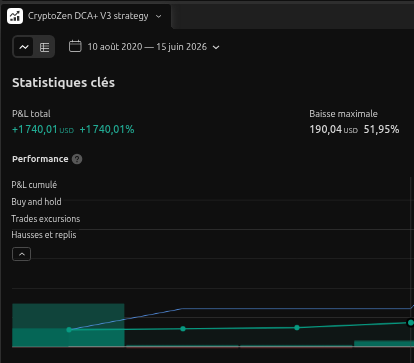Click the CryptoZen strategy chart icon
Viewport: 414px width, 363px height.
pyautogui.click(x=15, y=16)
